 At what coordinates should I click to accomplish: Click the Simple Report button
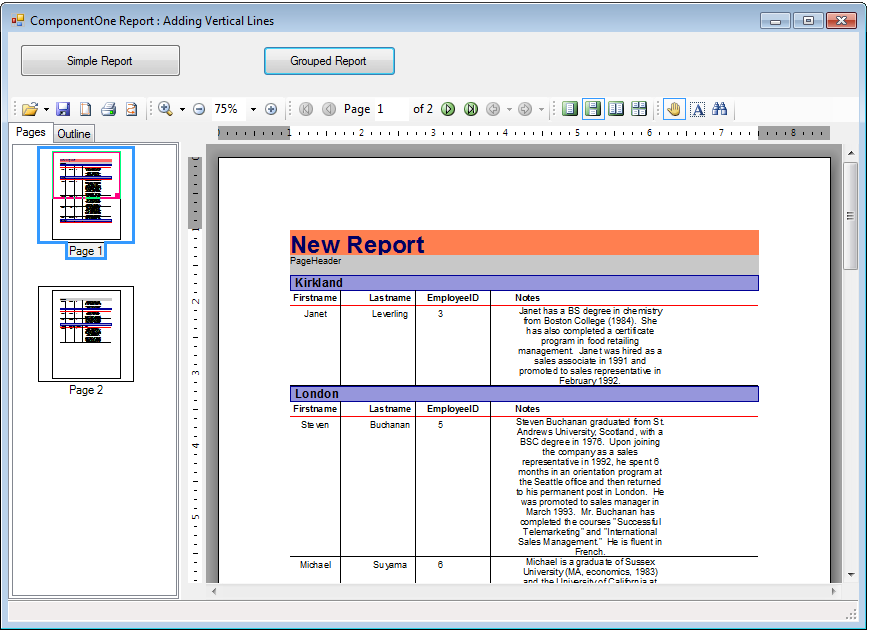[100, 61]
